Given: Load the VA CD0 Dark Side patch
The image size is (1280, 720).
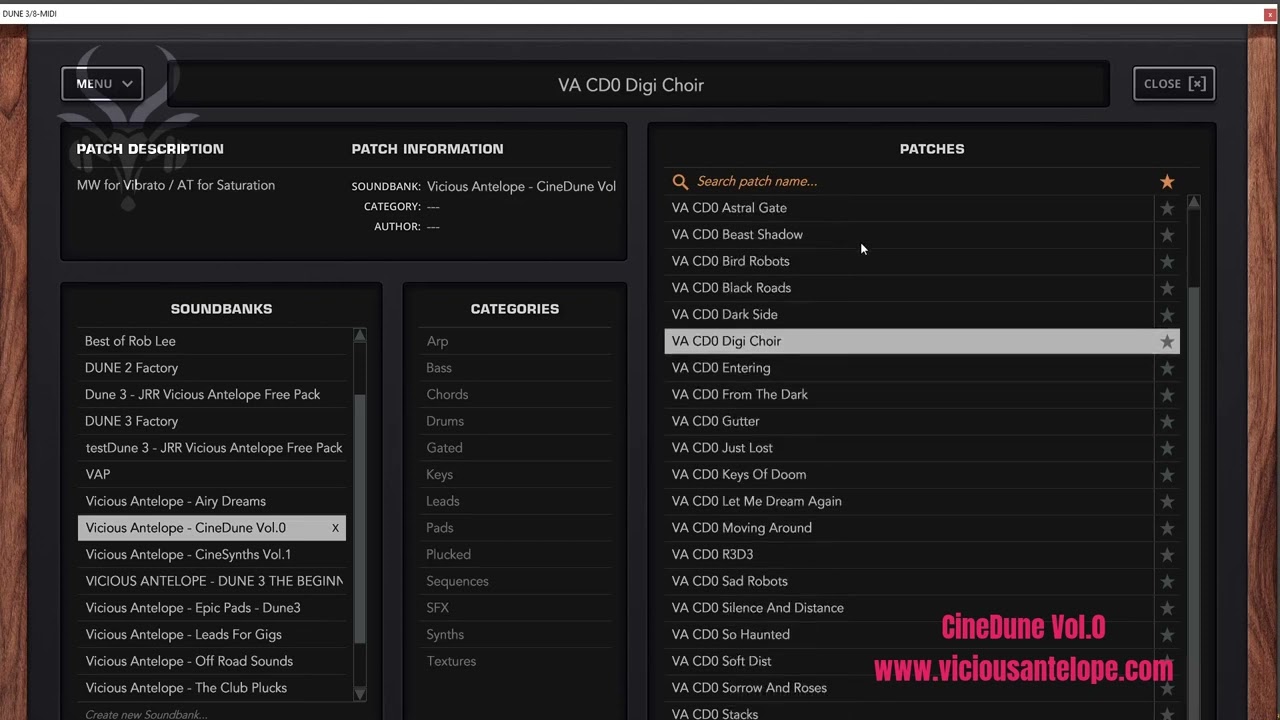Looking at the screenshot, I should click(x=909, y=315).
